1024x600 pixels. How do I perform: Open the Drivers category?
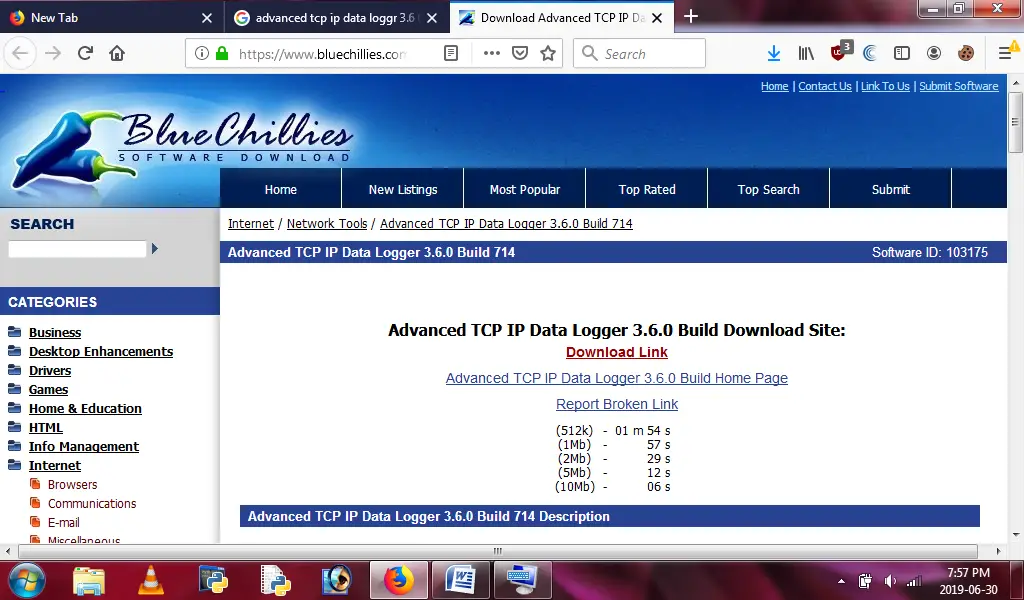point(50,370)
